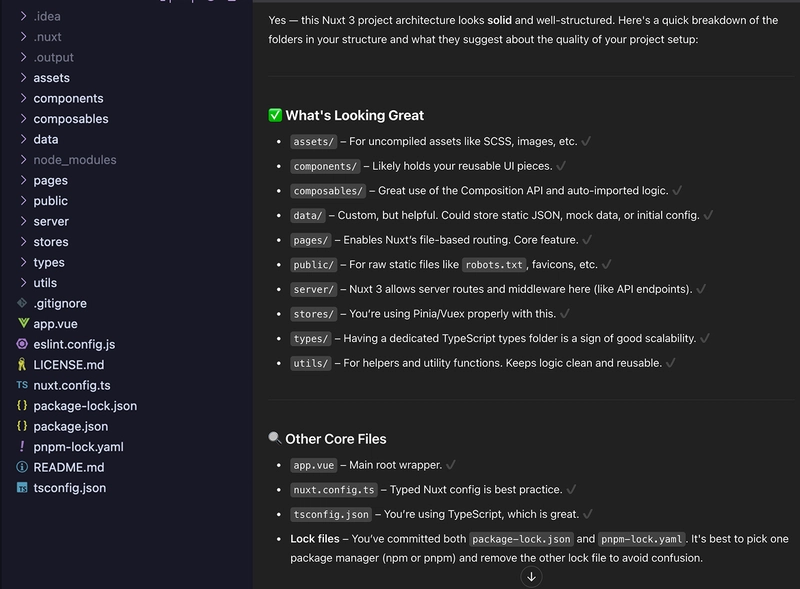The width and height of the screenshot is (800, 589).
Task: Open README.md file
Action: tap(69, 468)
